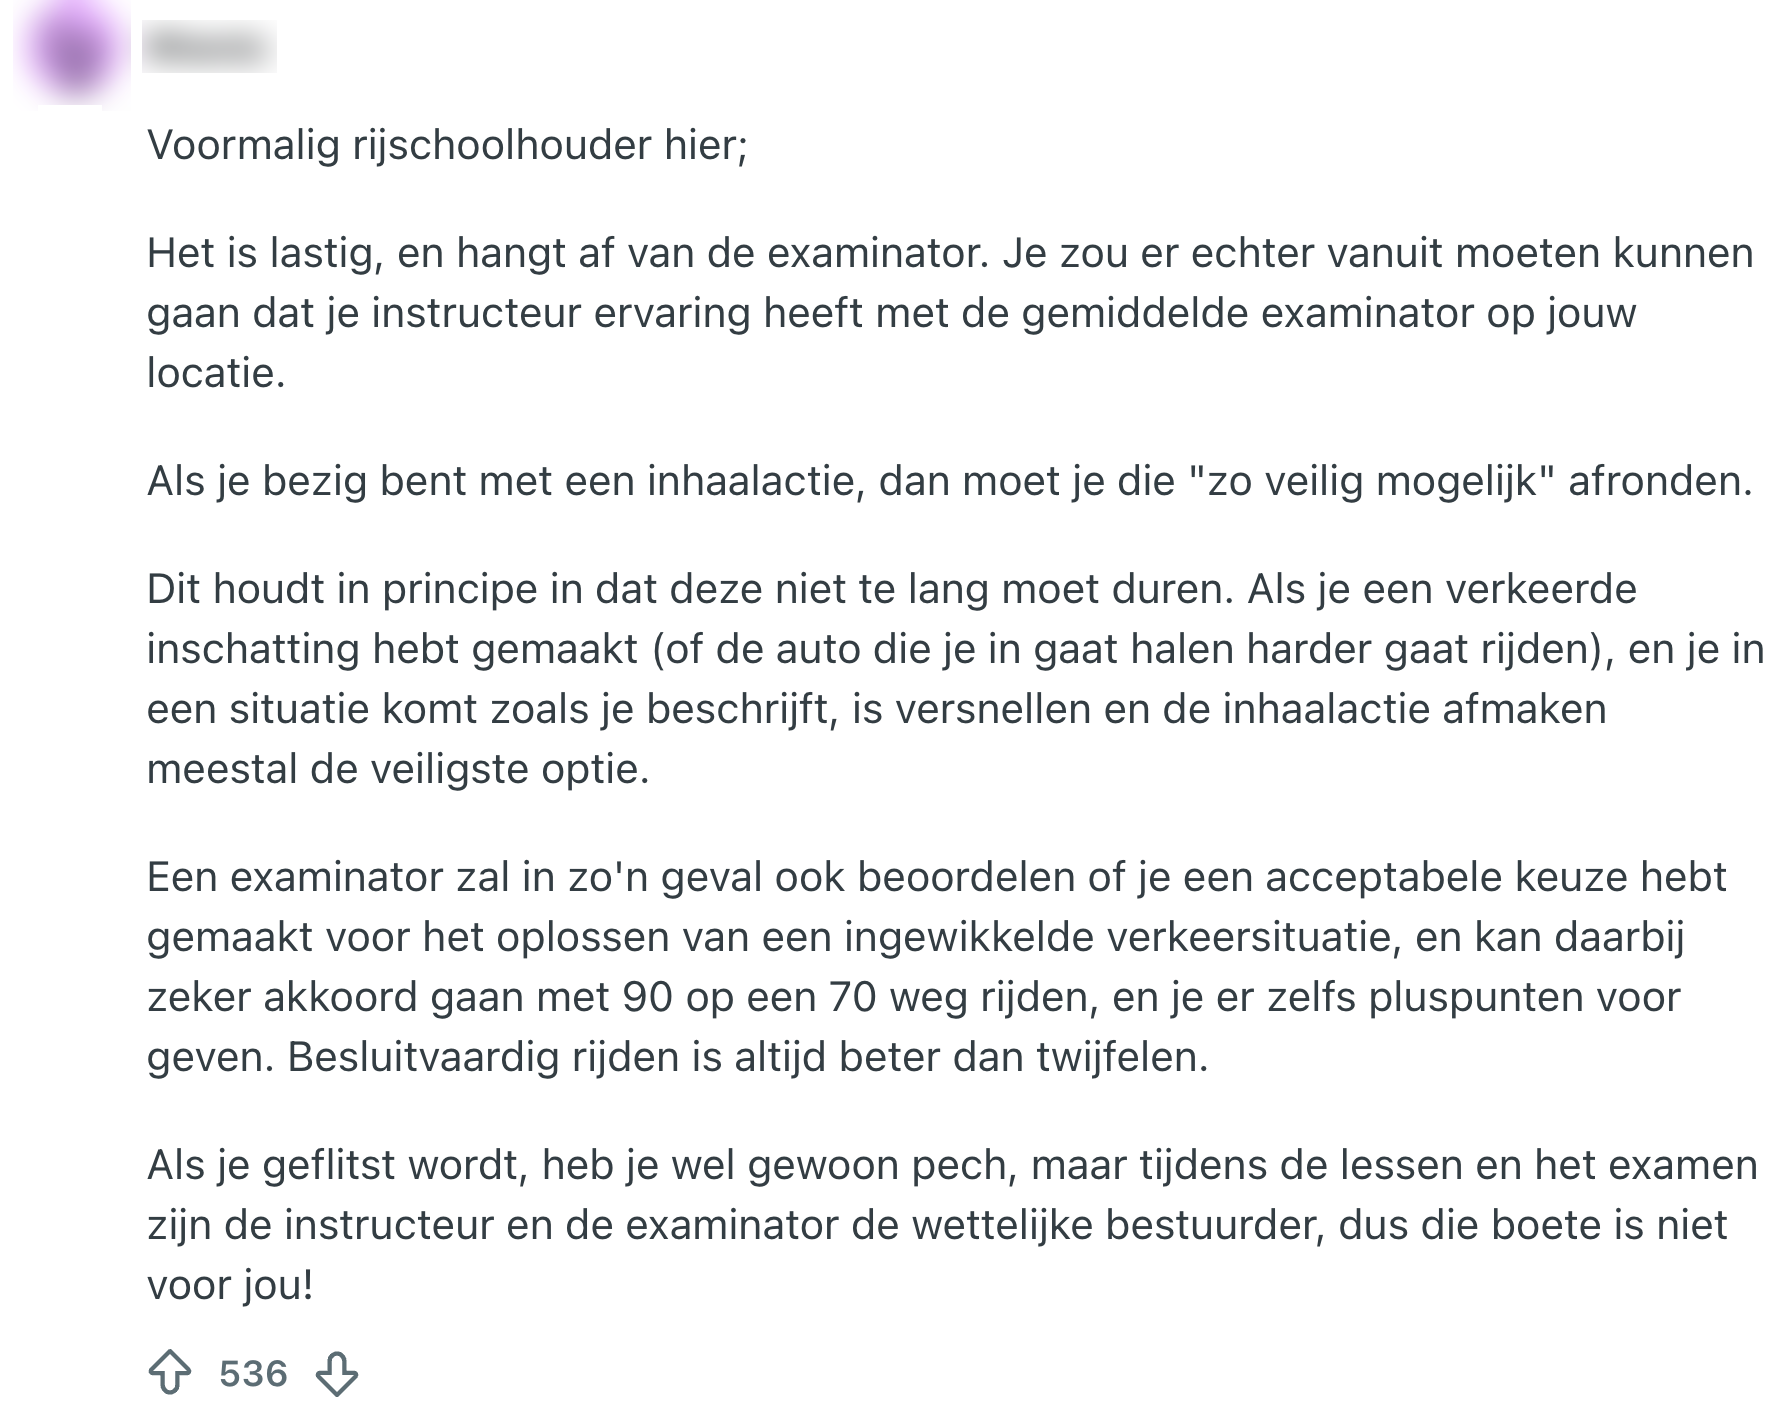Click the closing words 'voor jou!'
Viewport: 1778px width, 1414px height.
pos(231,1285)
